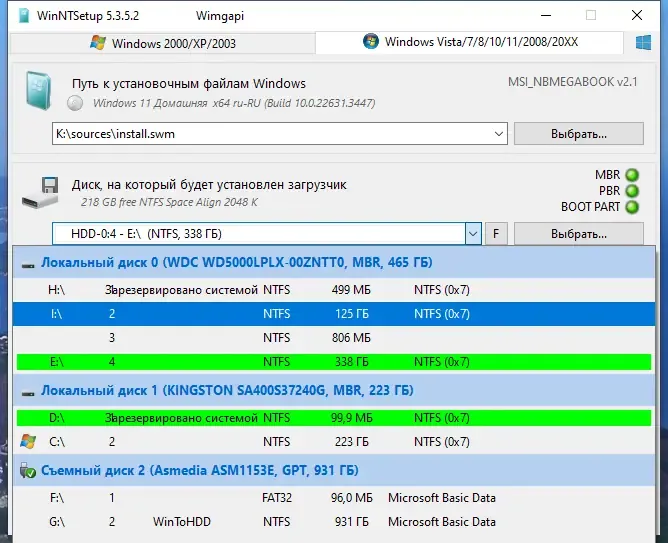Viewport: 668px width, 543px height.
Task: Click the MSI_NBMEGABOOK v2.1 label
Action: (573, 81)
